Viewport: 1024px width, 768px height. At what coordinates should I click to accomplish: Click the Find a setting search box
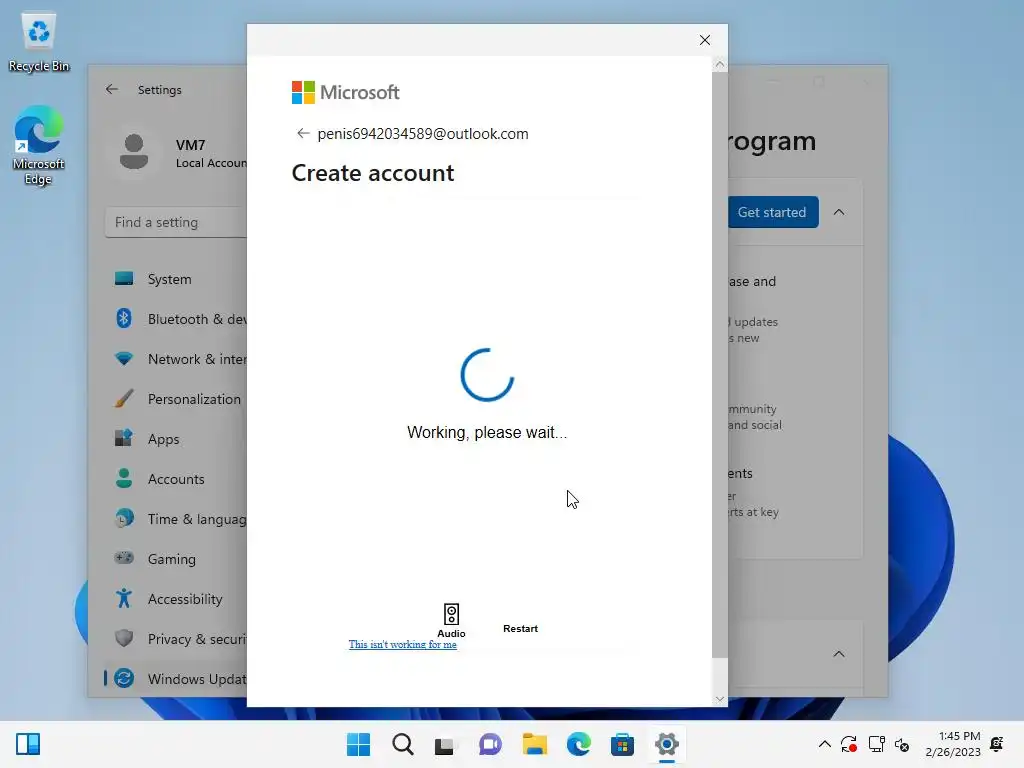click(176, 222)
